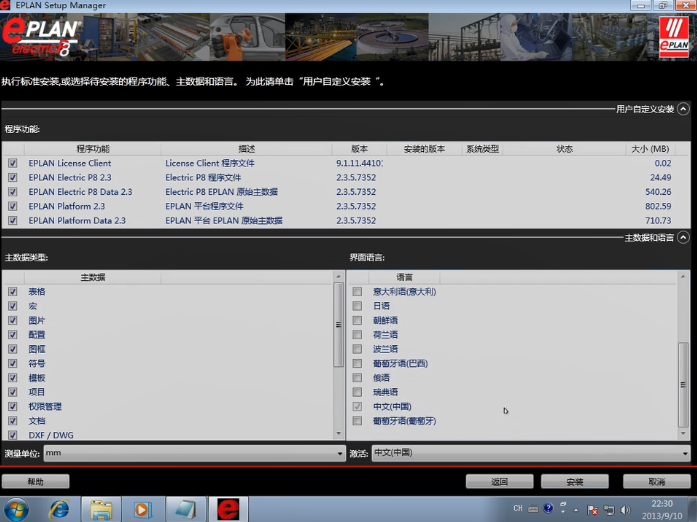Image resolution: width=697 pixels, height=522 pixels.
Task: Click the 安装 button
Action: [574, 482]
